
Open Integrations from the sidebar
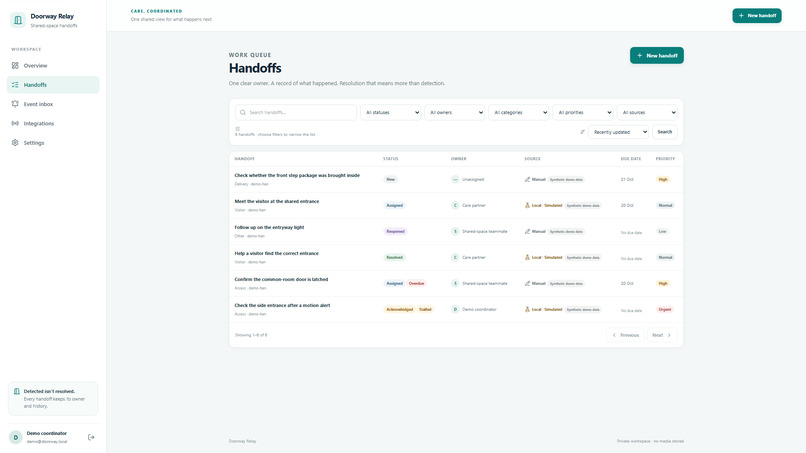click(53, 123)
